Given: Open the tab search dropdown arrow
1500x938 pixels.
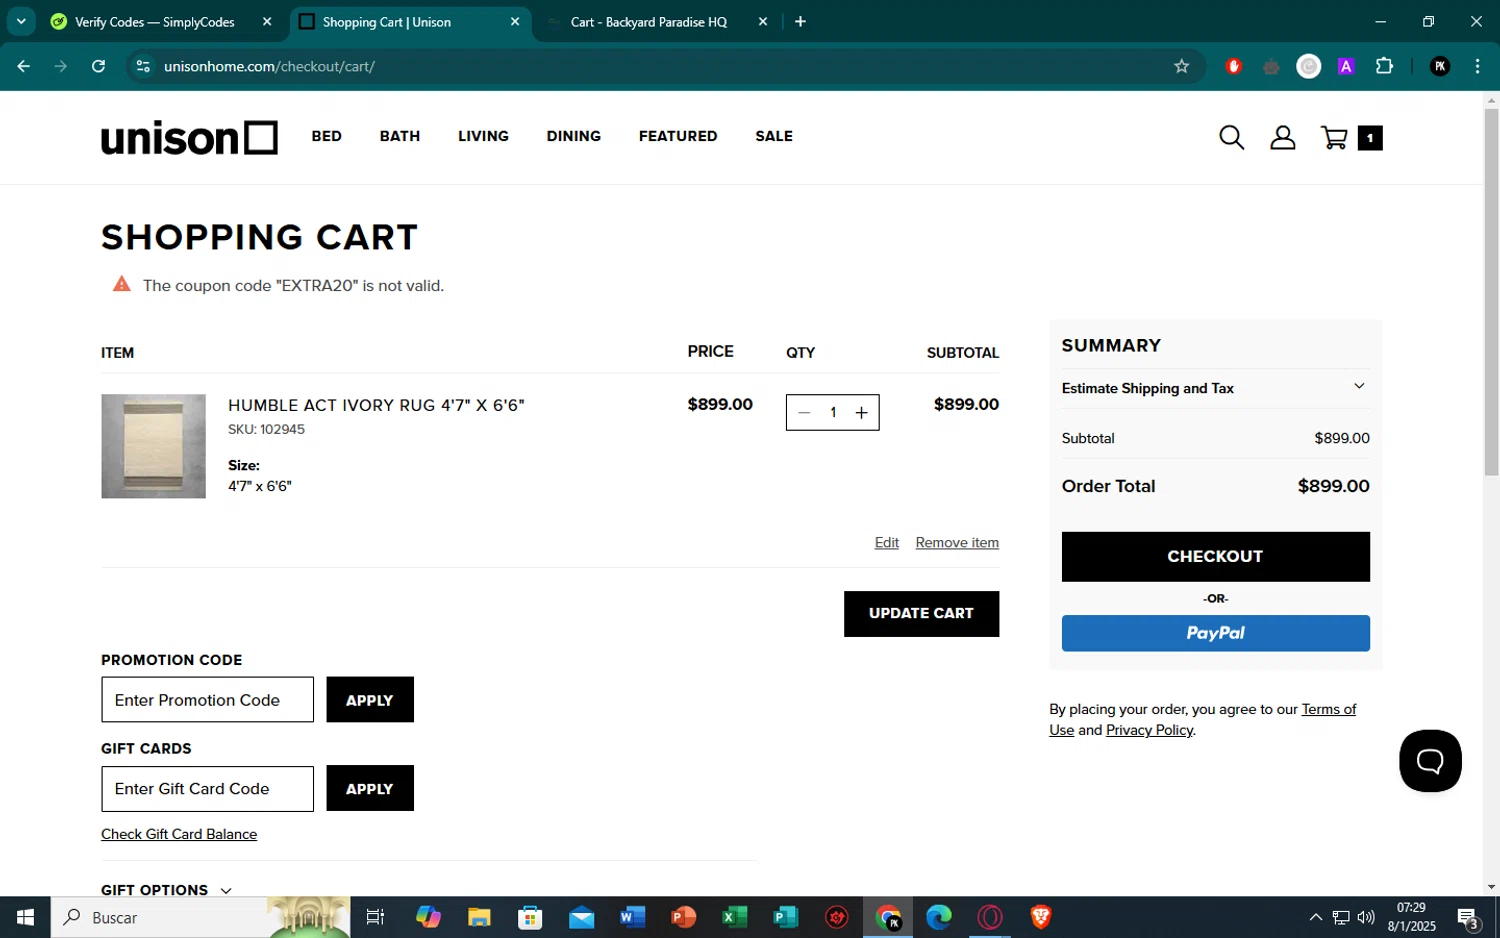Looking at the screenshot, I should (21, 22).
